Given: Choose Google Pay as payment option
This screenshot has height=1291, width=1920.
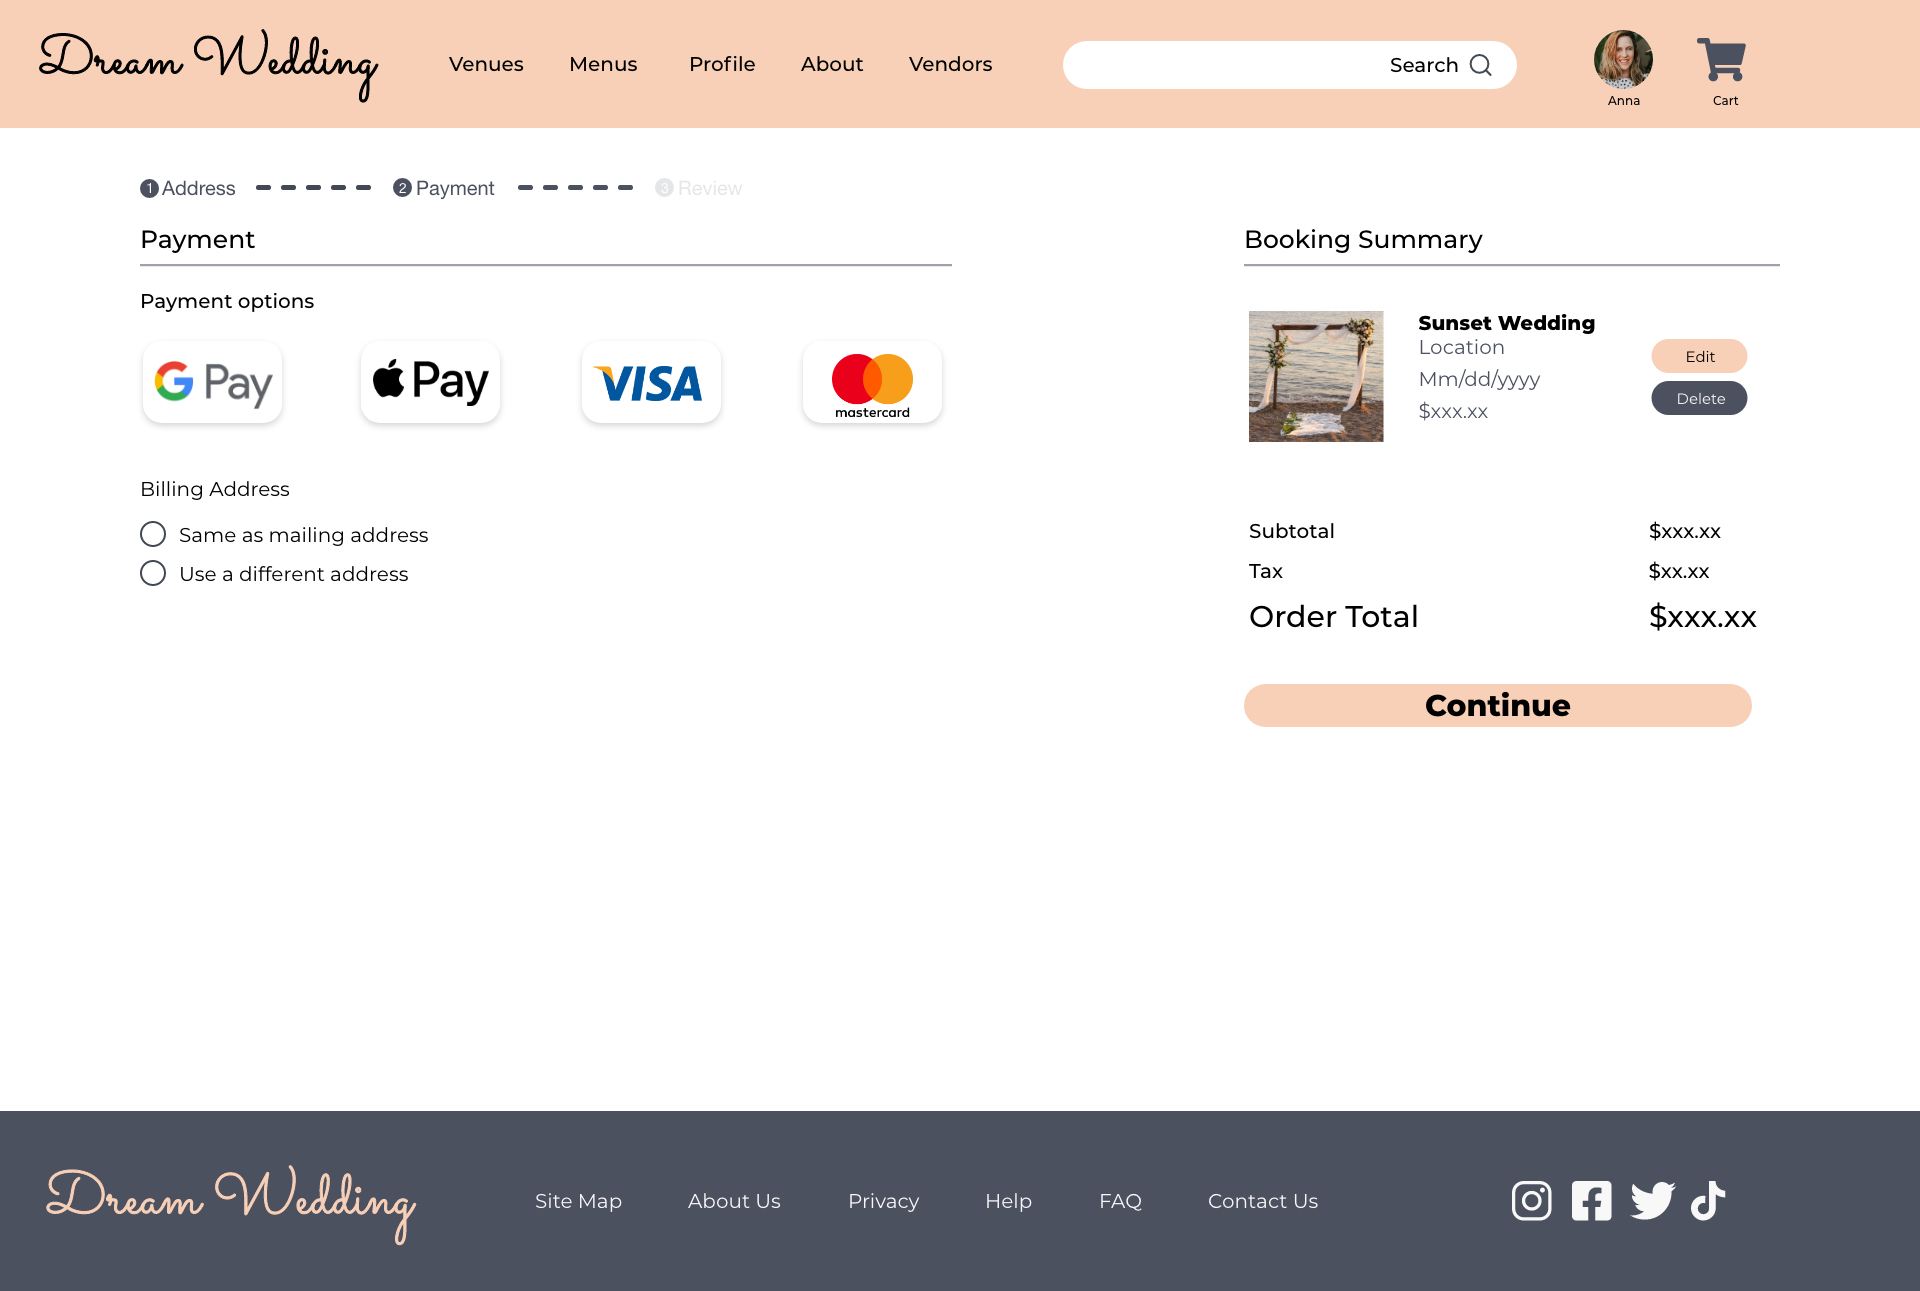Looking at the screenshot, I should pyautogui.click(x=212, y=382).
